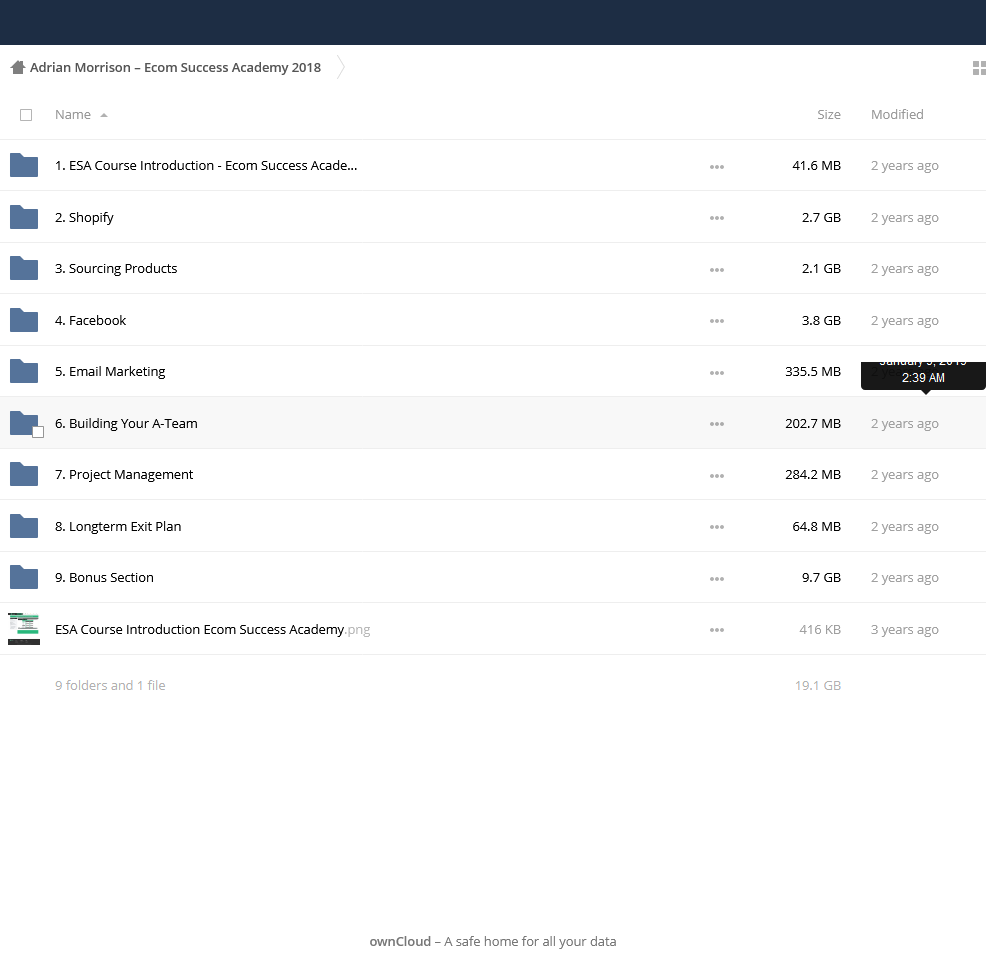986x971 pixels.
Task: Open the more actions dots for 6. Building Your A-Team
Action: click(x=717, y=424)
